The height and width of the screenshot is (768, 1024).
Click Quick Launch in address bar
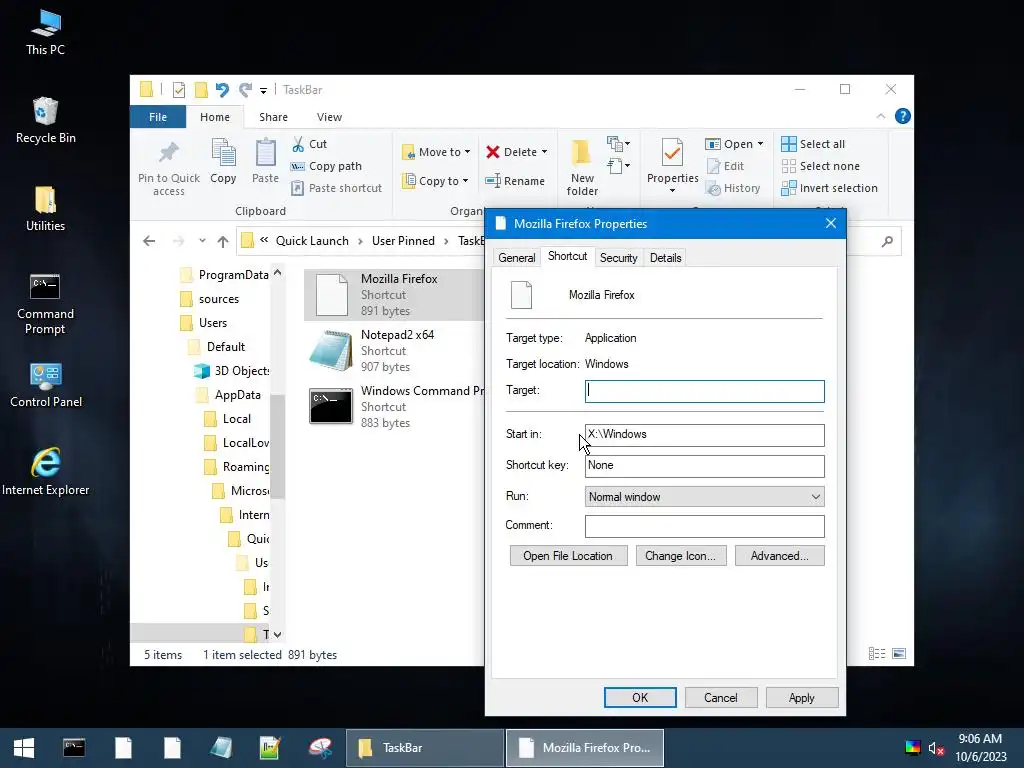[312, 241]
